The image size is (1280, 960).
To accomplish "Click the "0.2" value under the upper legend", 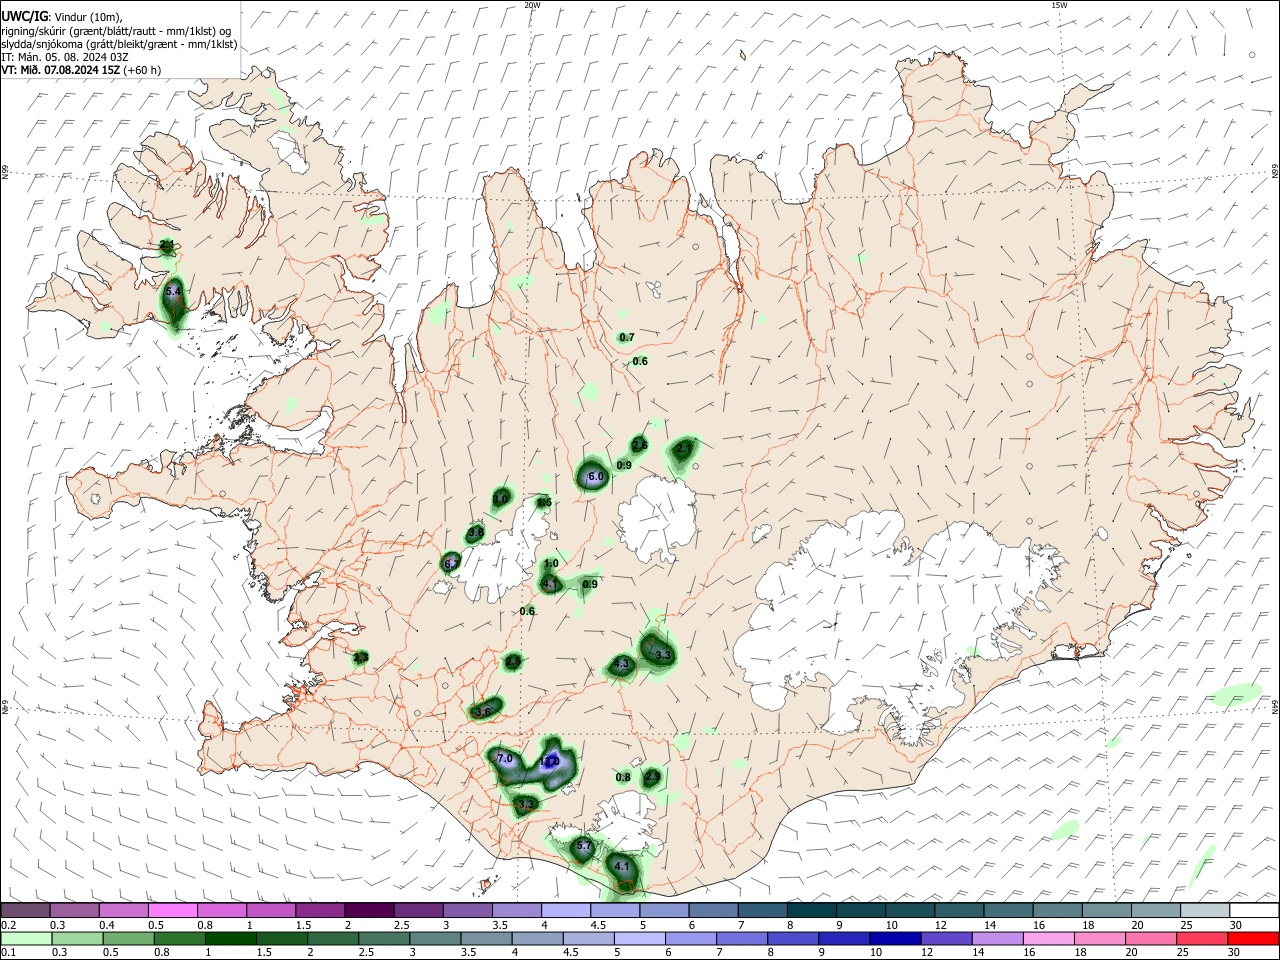I will coord(8,925).
